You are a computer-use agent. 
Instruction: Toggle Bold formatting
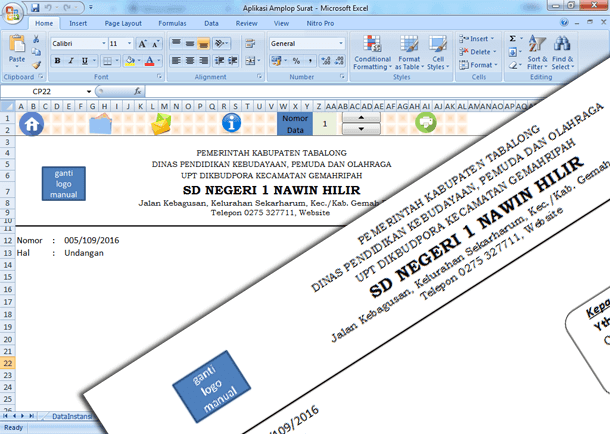[58, 61]
